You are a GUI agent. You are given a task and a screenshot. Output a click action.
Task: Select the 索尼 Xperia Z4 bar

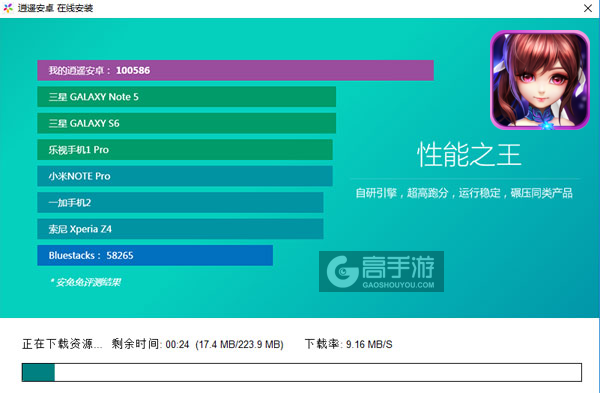(180, 229)
